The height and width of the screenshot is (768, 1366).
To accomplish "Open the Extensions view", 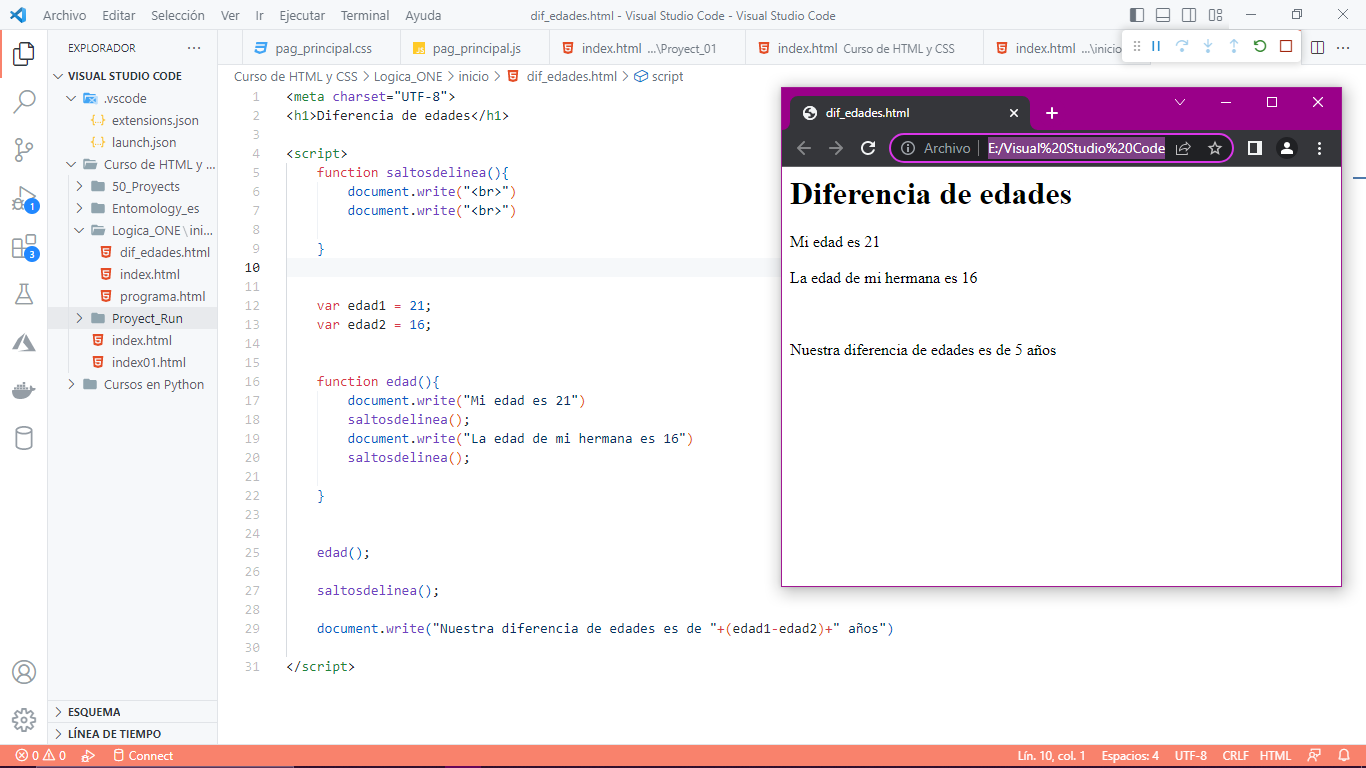I will [x=24, y=247].
